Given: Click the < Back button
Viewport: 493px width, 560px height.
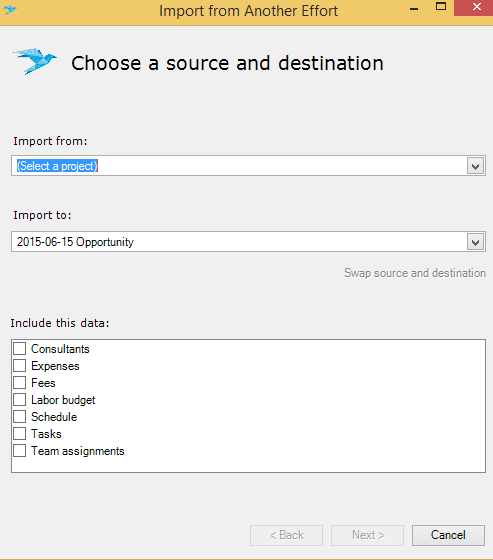Looking at the screenshot, I should coord(287,535).
